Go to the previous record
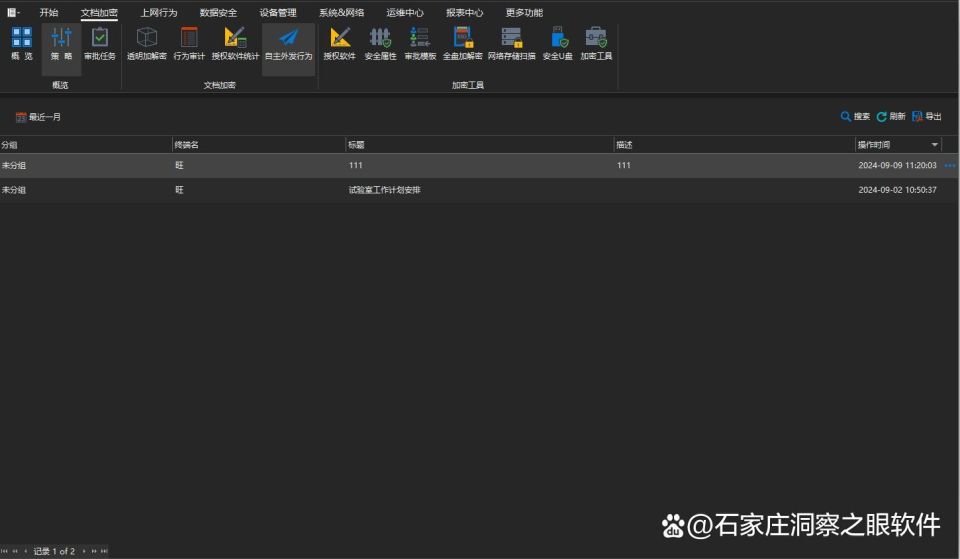Screen dimensions: 960x559 pyautogui.click(x=25, y=551)
